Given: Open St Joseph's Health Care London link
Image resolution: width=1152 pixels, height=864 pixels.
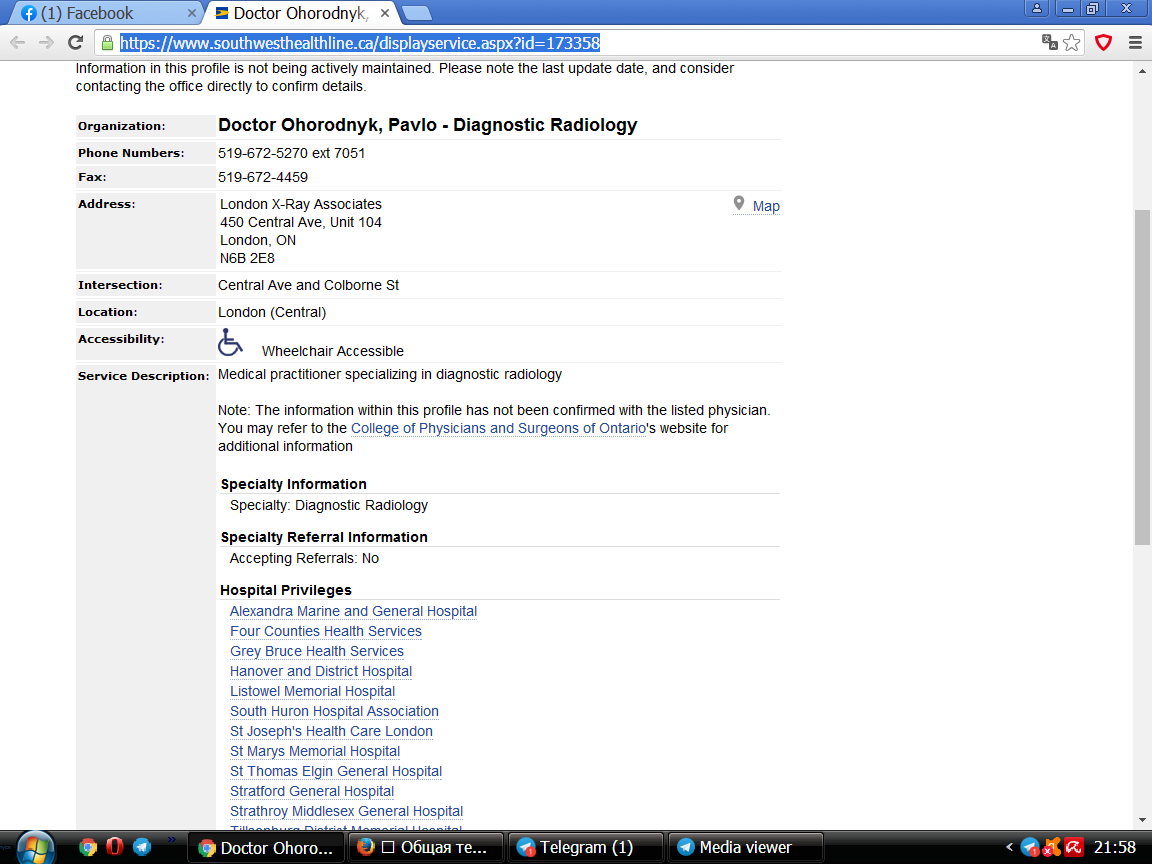Looking at the screenshot, I should pos(331,731).
